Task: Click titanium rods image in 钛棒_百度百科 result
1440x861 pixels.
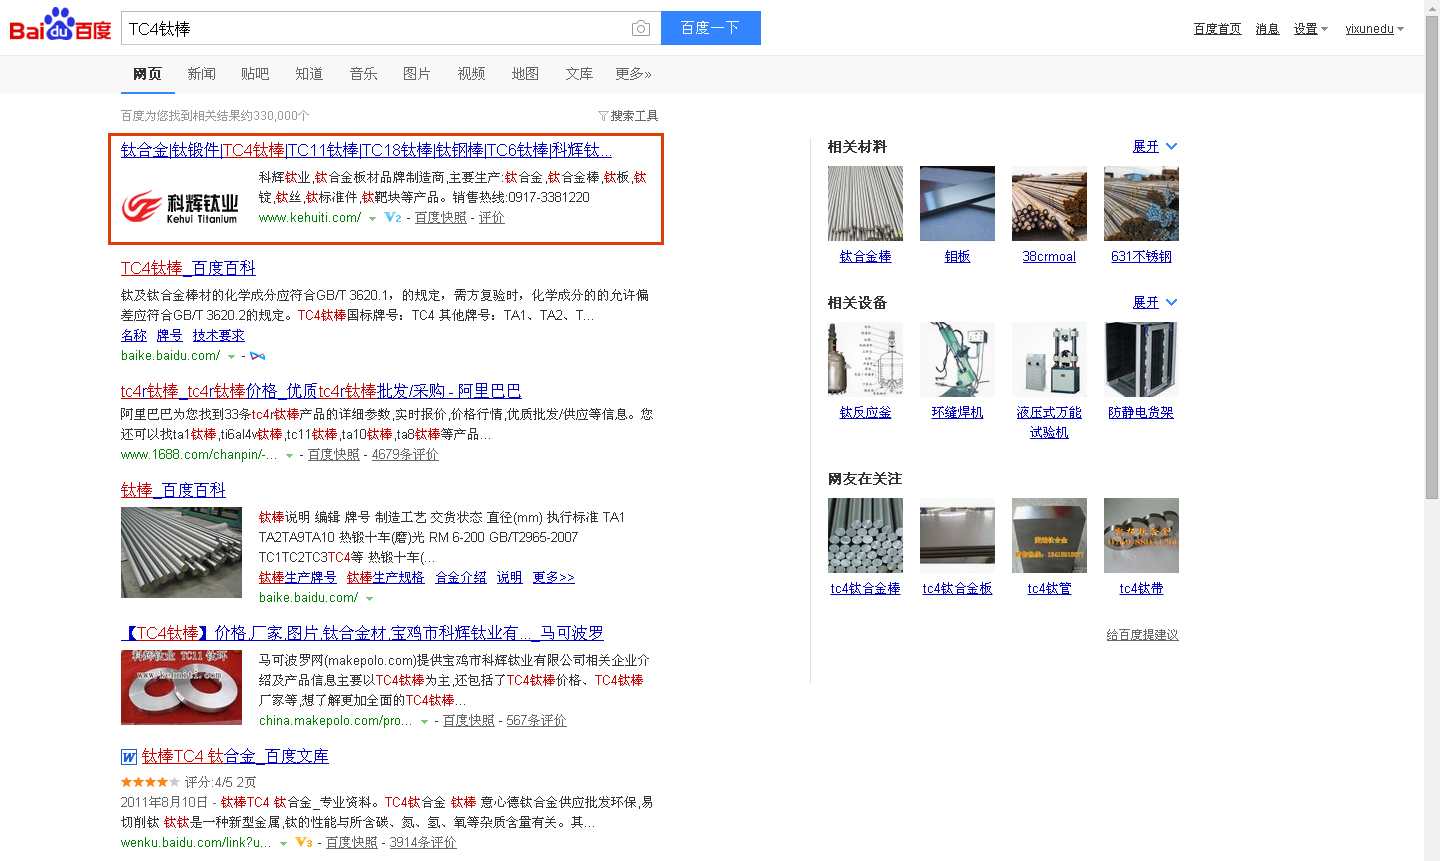Action: pos(181,553)
